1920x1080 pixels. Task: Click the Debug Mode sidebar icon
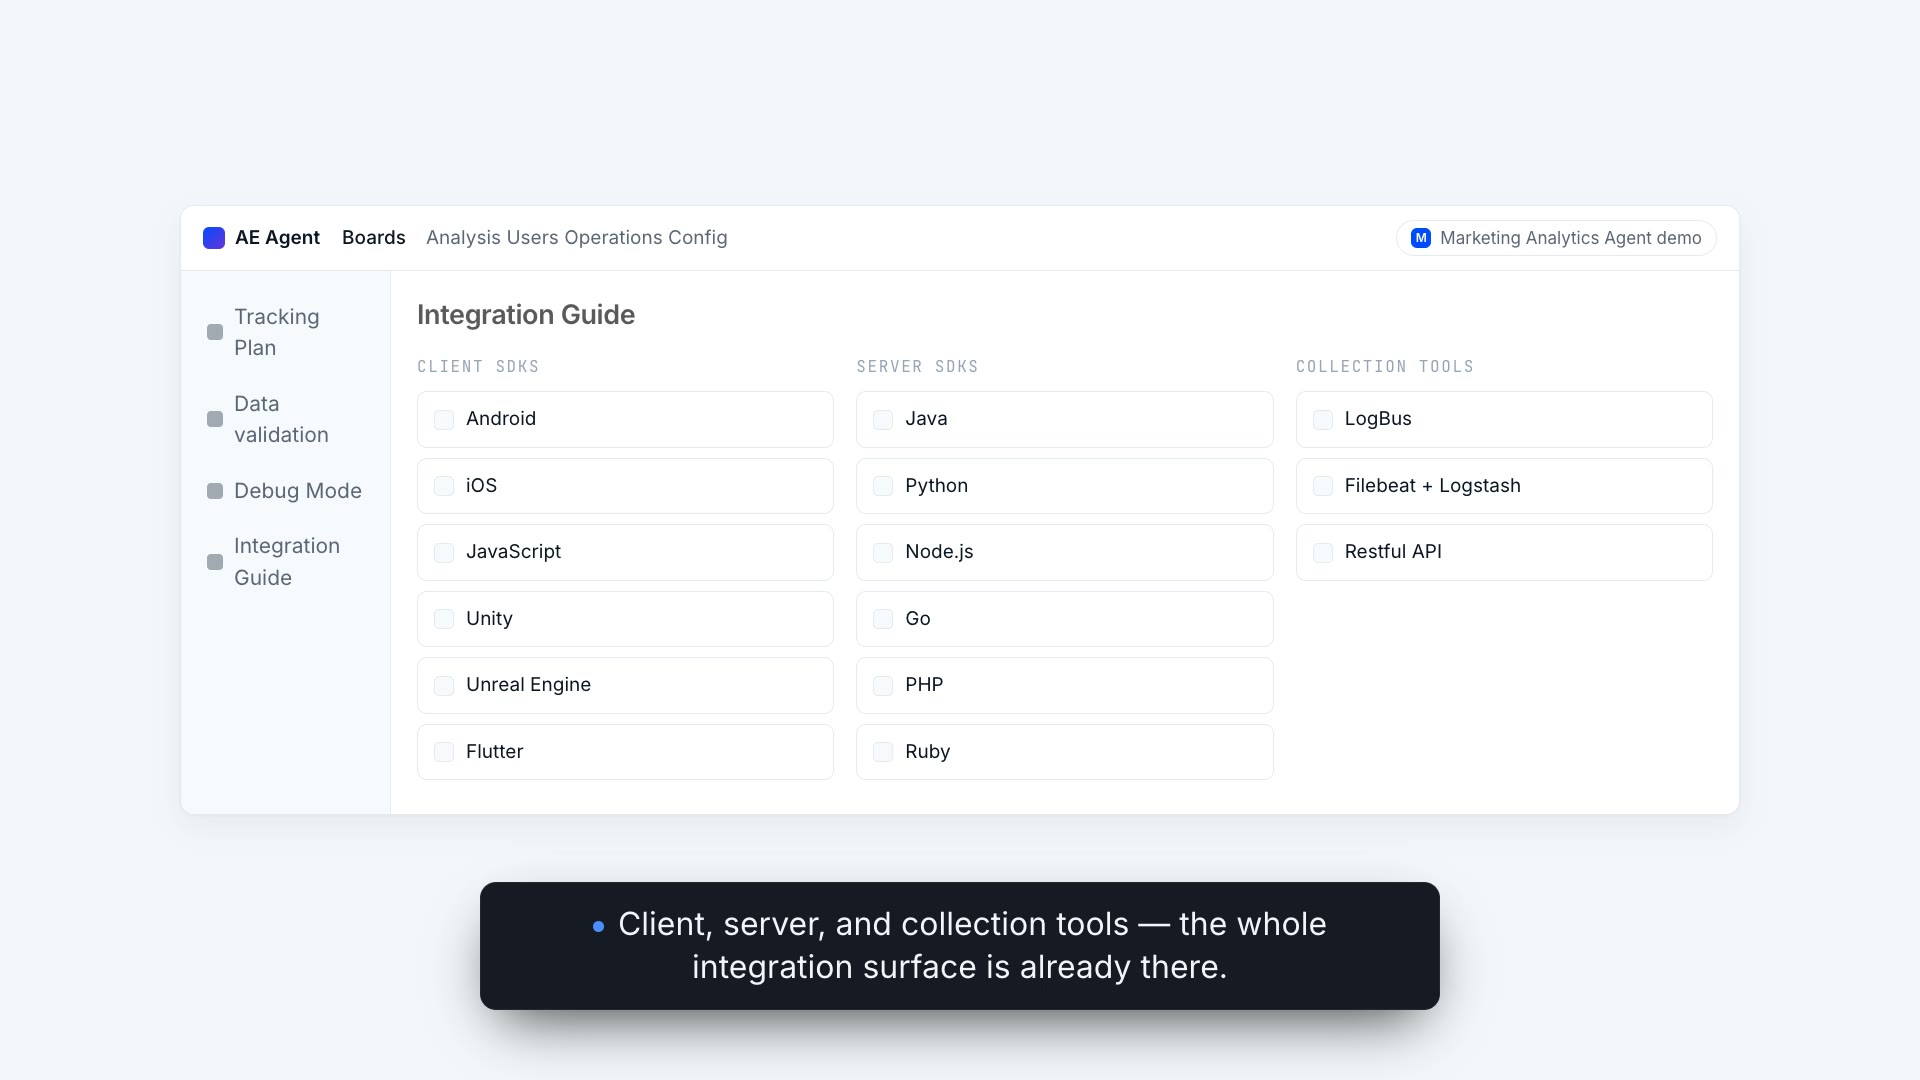(x=215, y=491)
